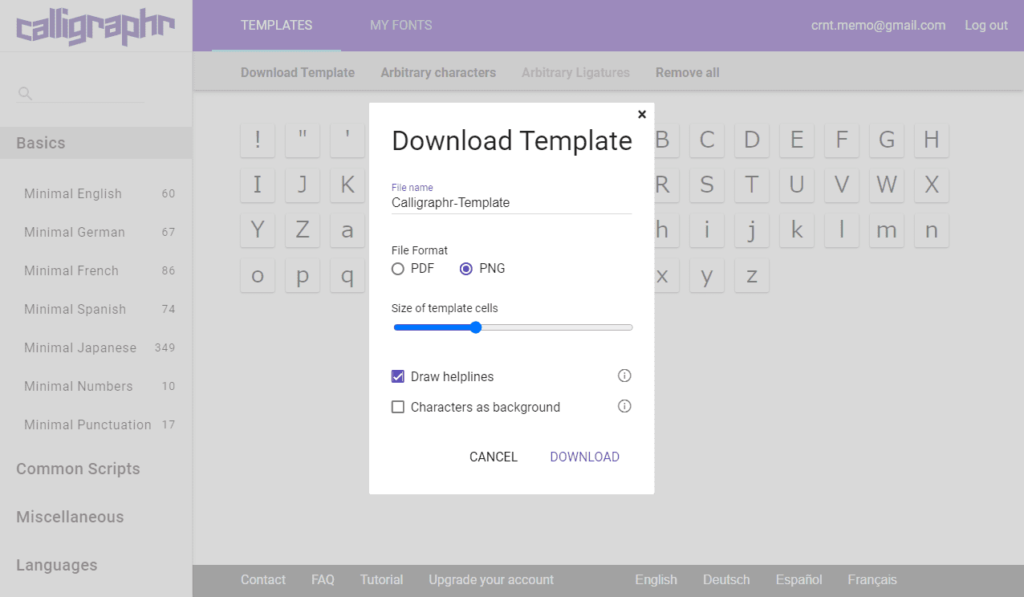Click the lowercase o character tile
The height and width of the screenshot is (597, 1024).
coord(257,276)
